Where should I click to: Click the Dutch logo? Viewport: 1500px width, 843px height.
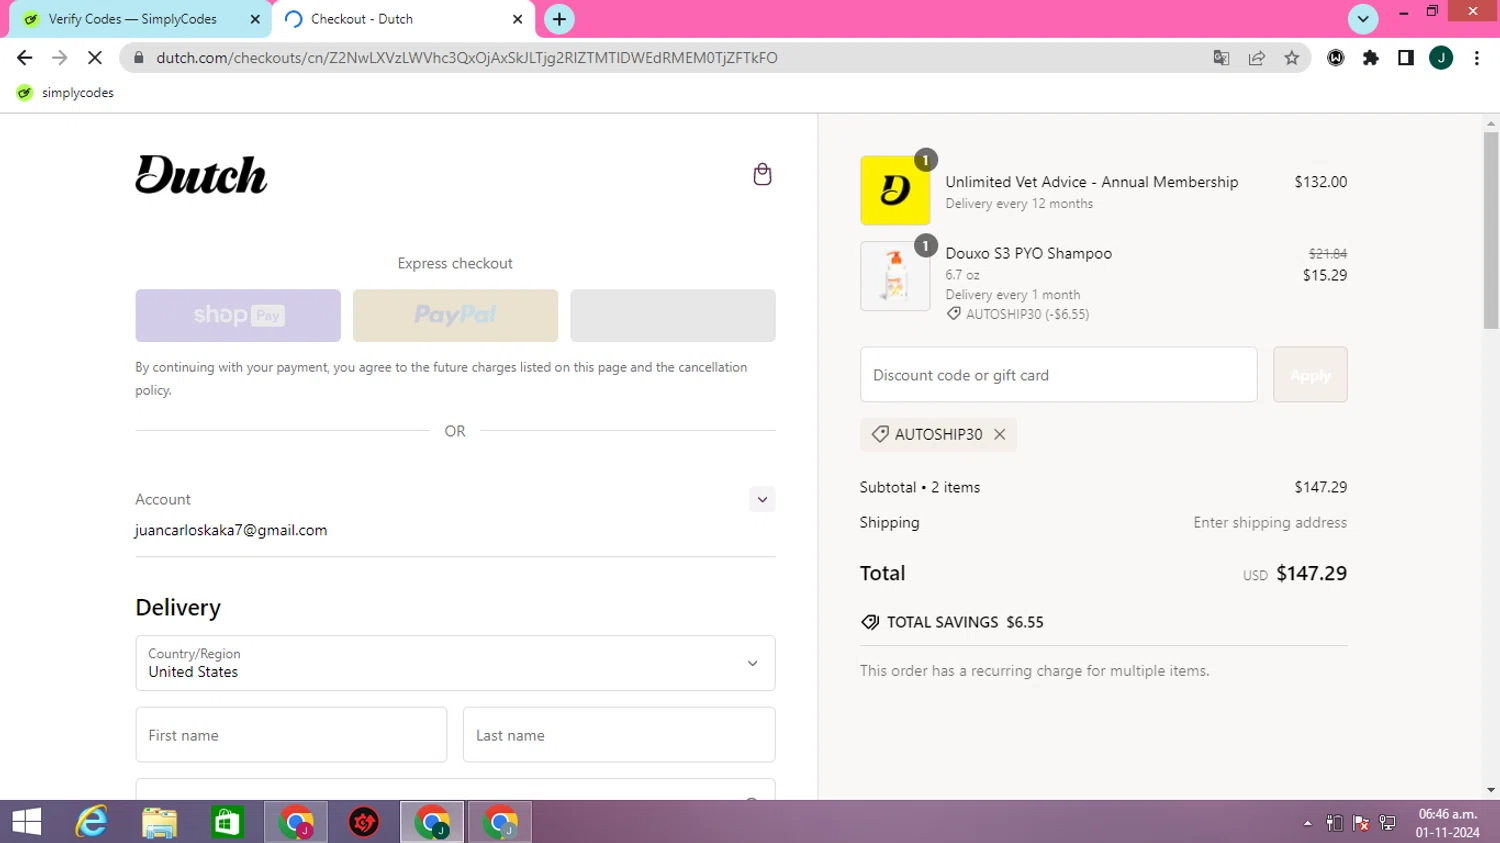(x=201, y=174)
